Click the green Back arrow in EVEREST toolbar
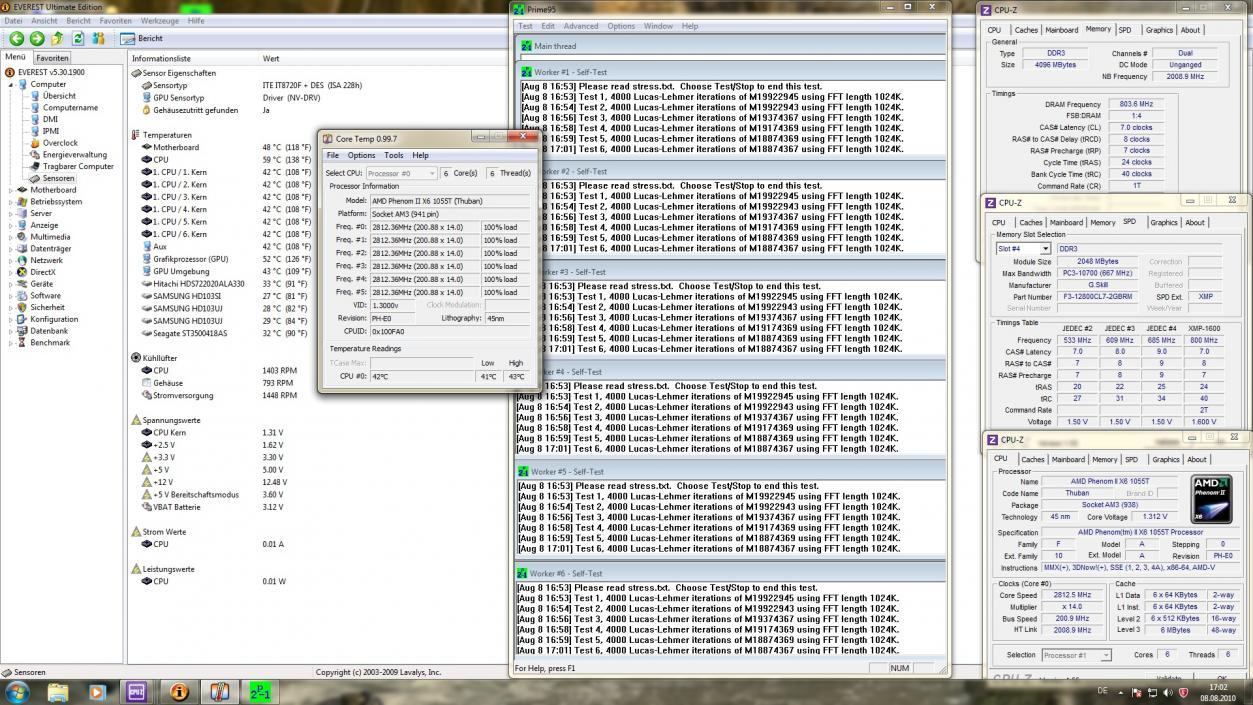 16,38
